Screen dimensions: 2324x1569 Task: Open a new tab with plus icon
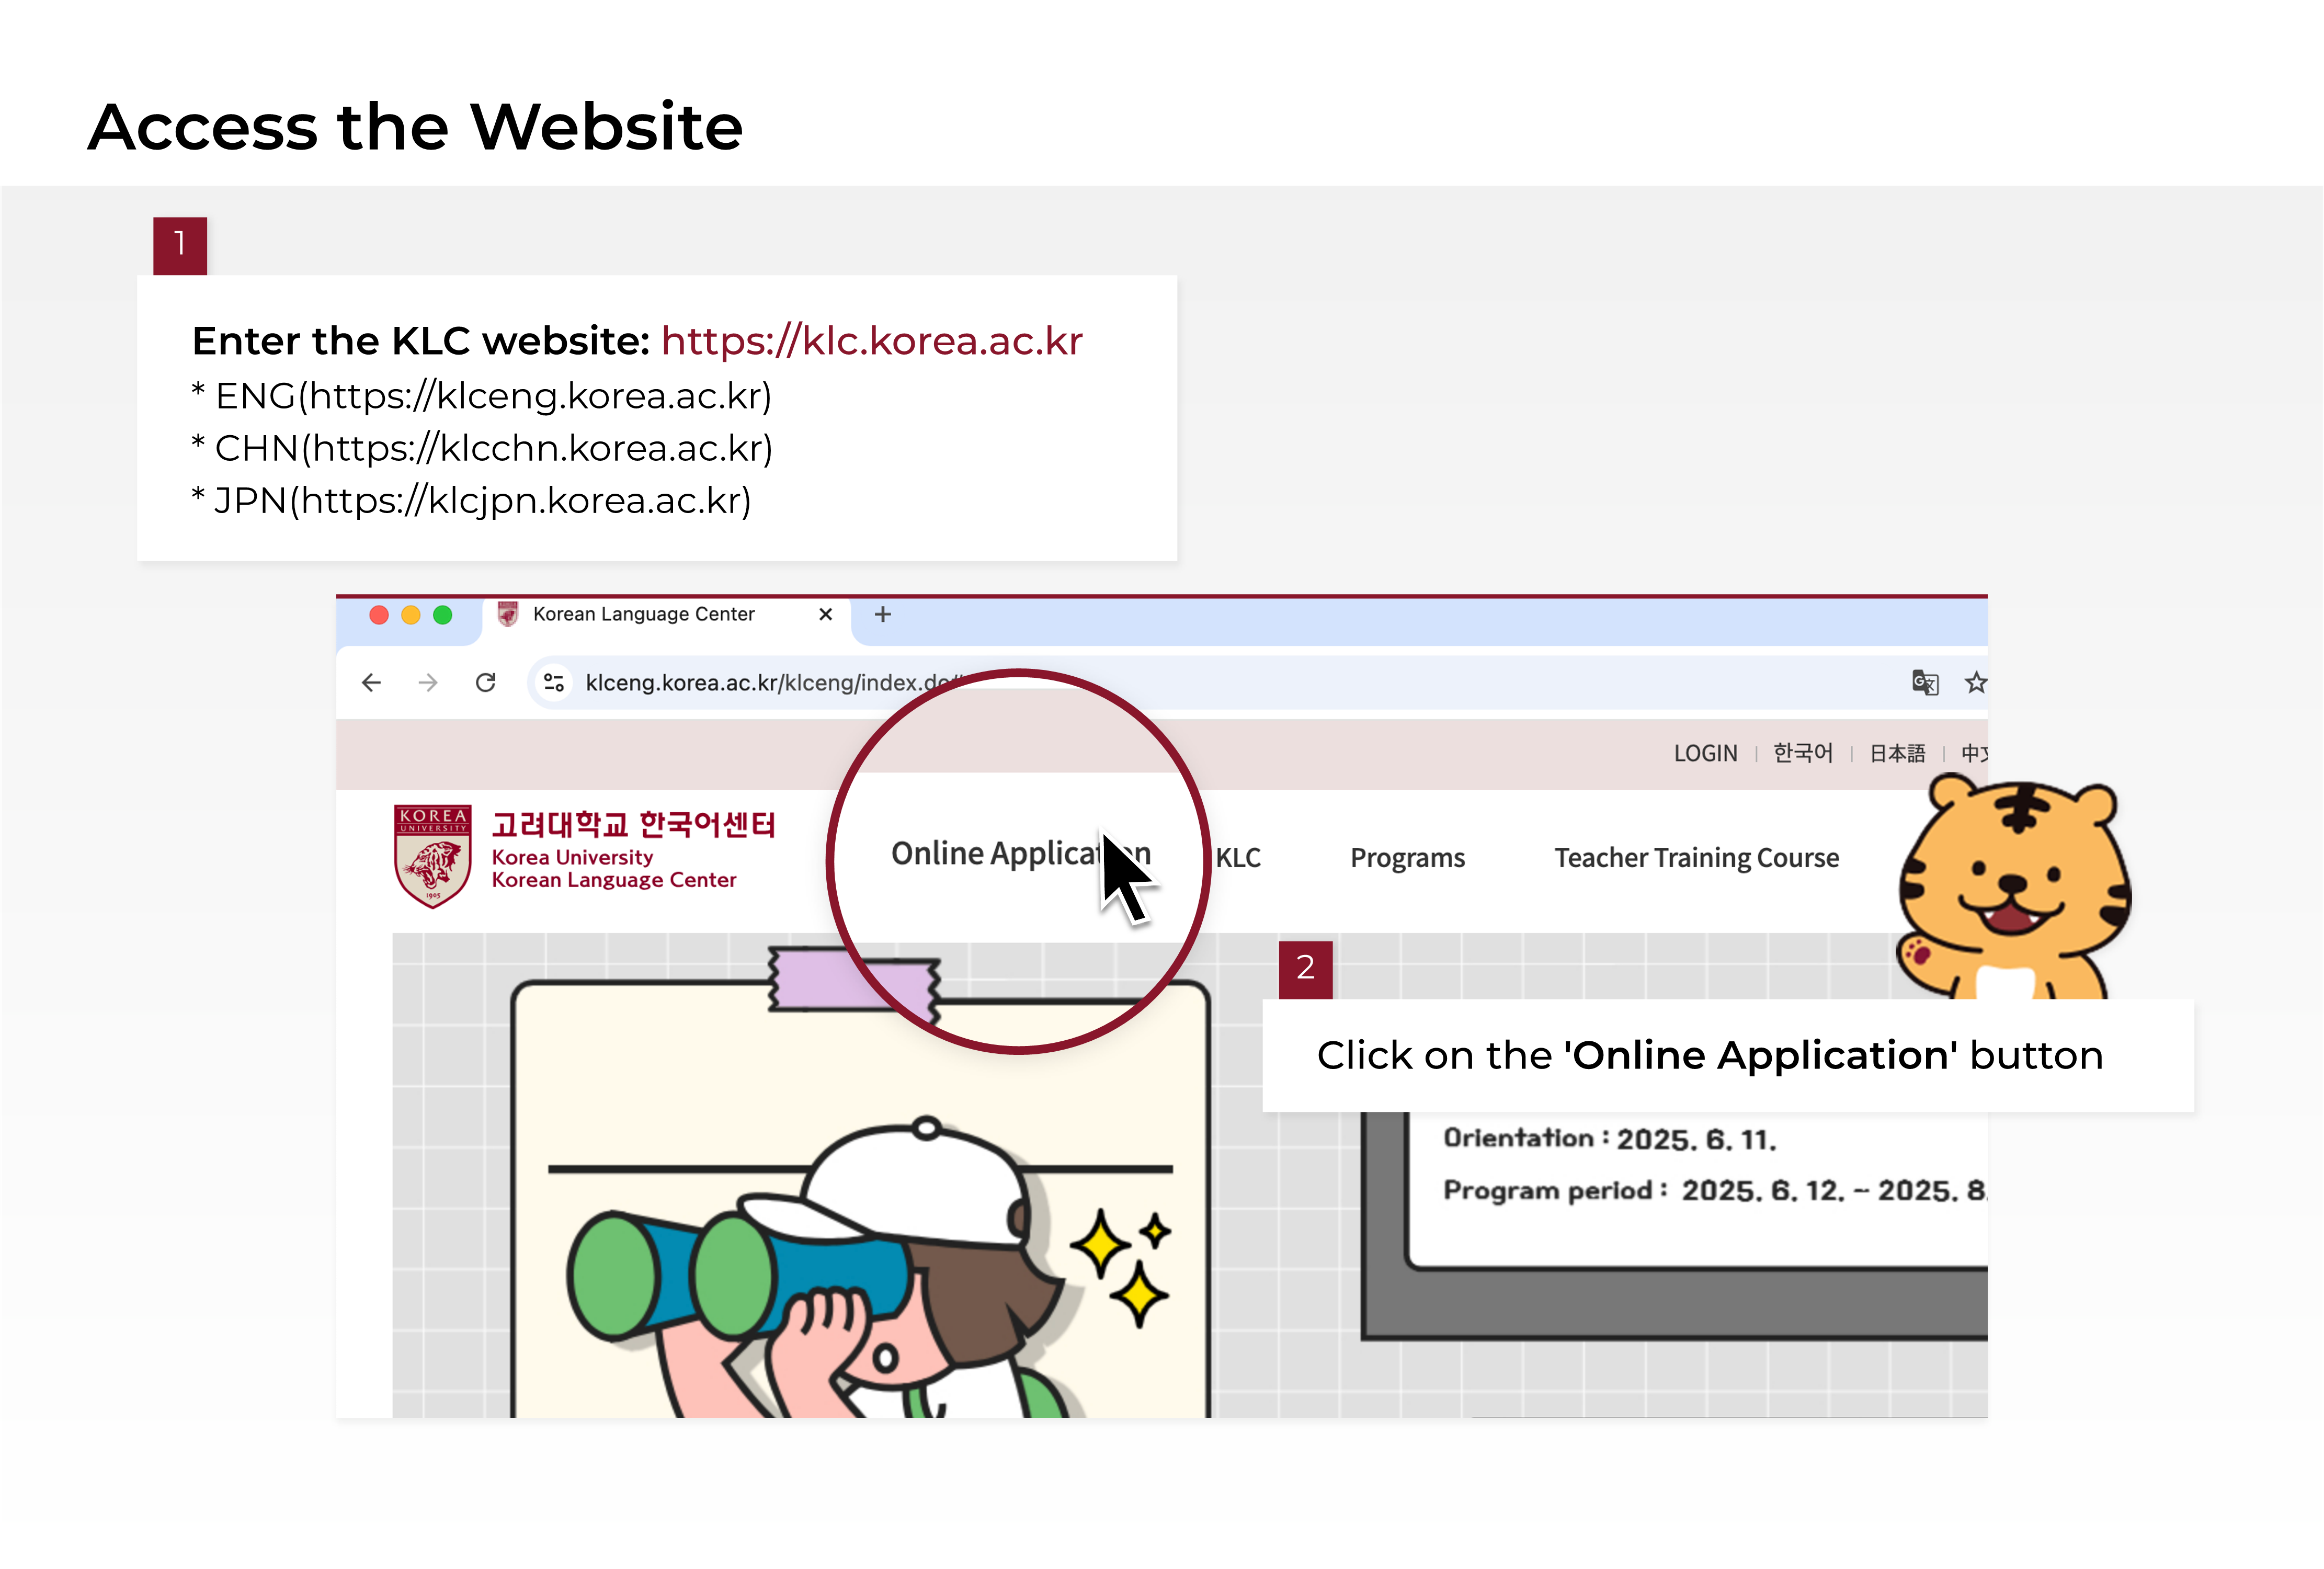[x=882, y=614]
